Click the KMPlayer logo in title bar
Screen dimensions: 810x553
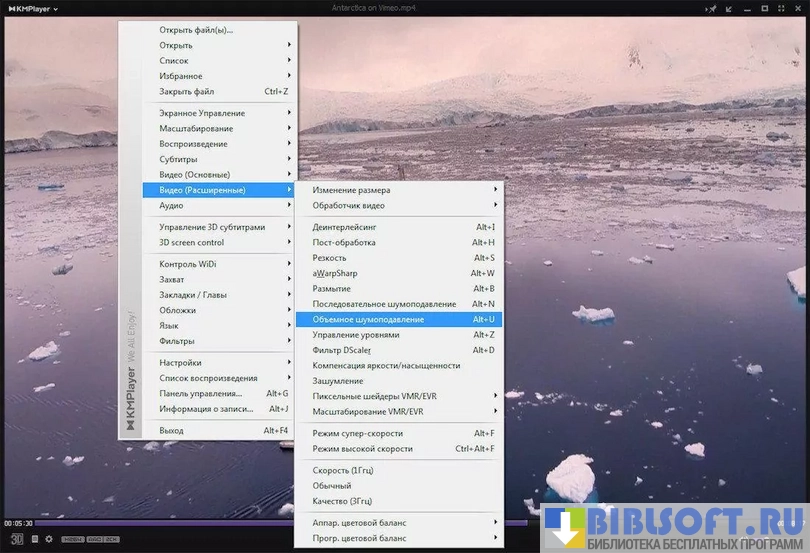30,9
